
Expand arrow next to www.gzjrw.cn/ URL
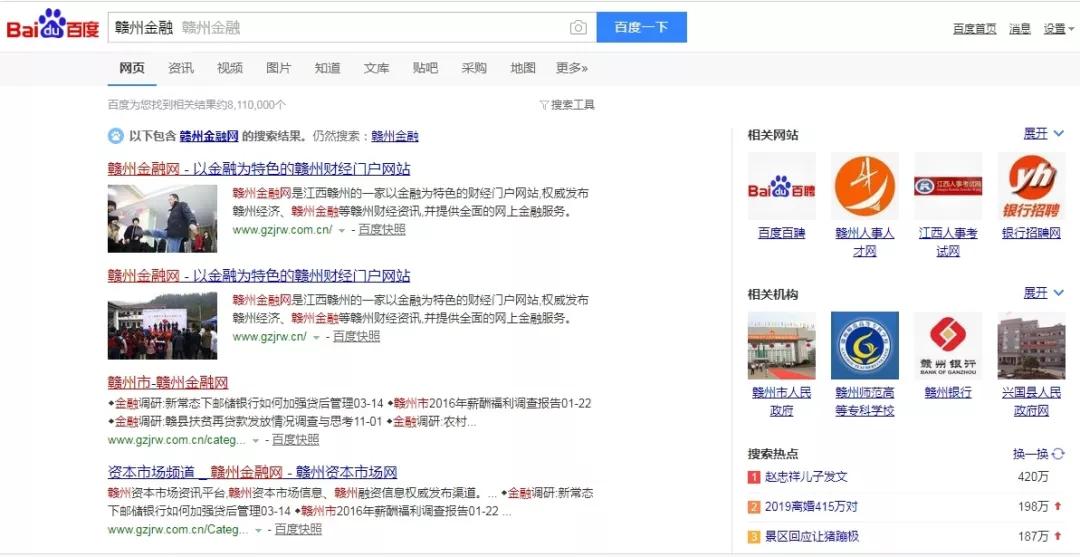pos(316,337)
